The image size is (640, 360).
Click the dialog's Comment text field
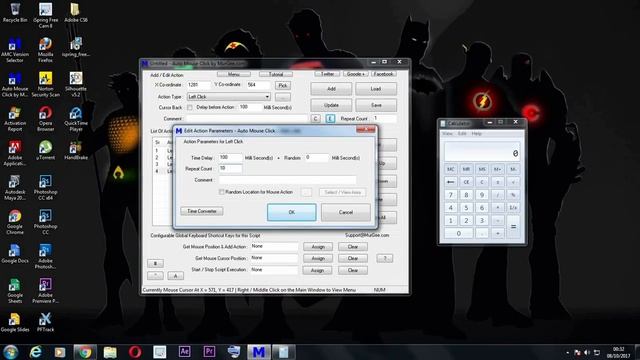[287, 180]
